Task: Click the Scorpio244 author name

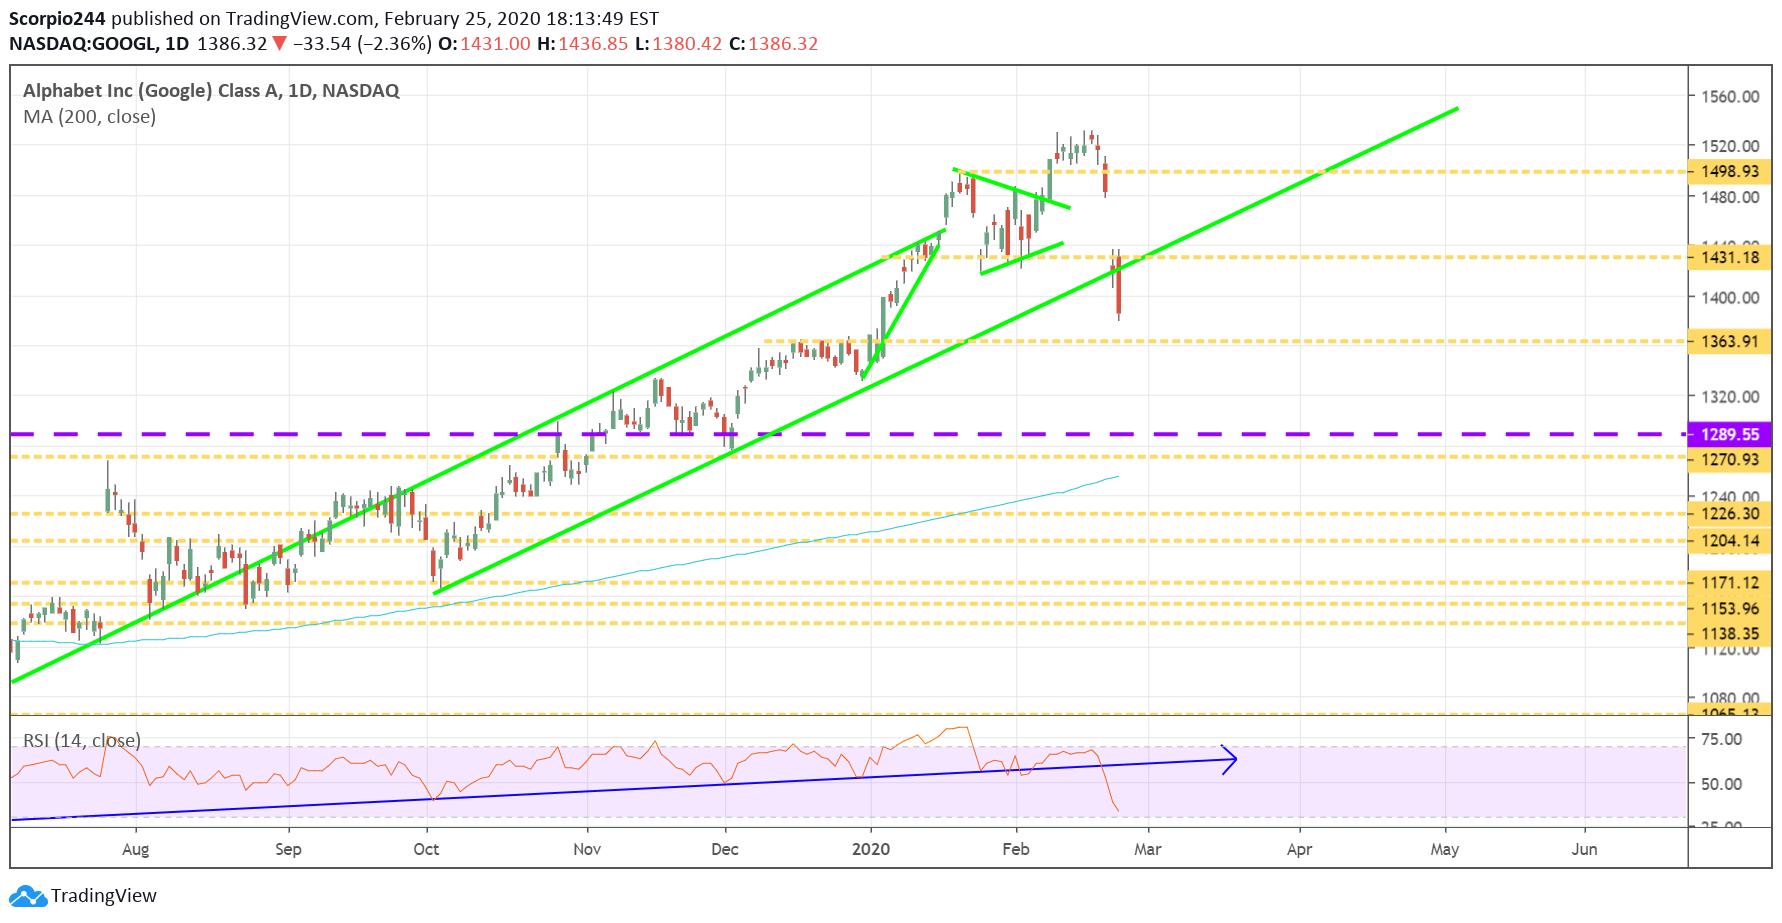Action: pos(57,19)
